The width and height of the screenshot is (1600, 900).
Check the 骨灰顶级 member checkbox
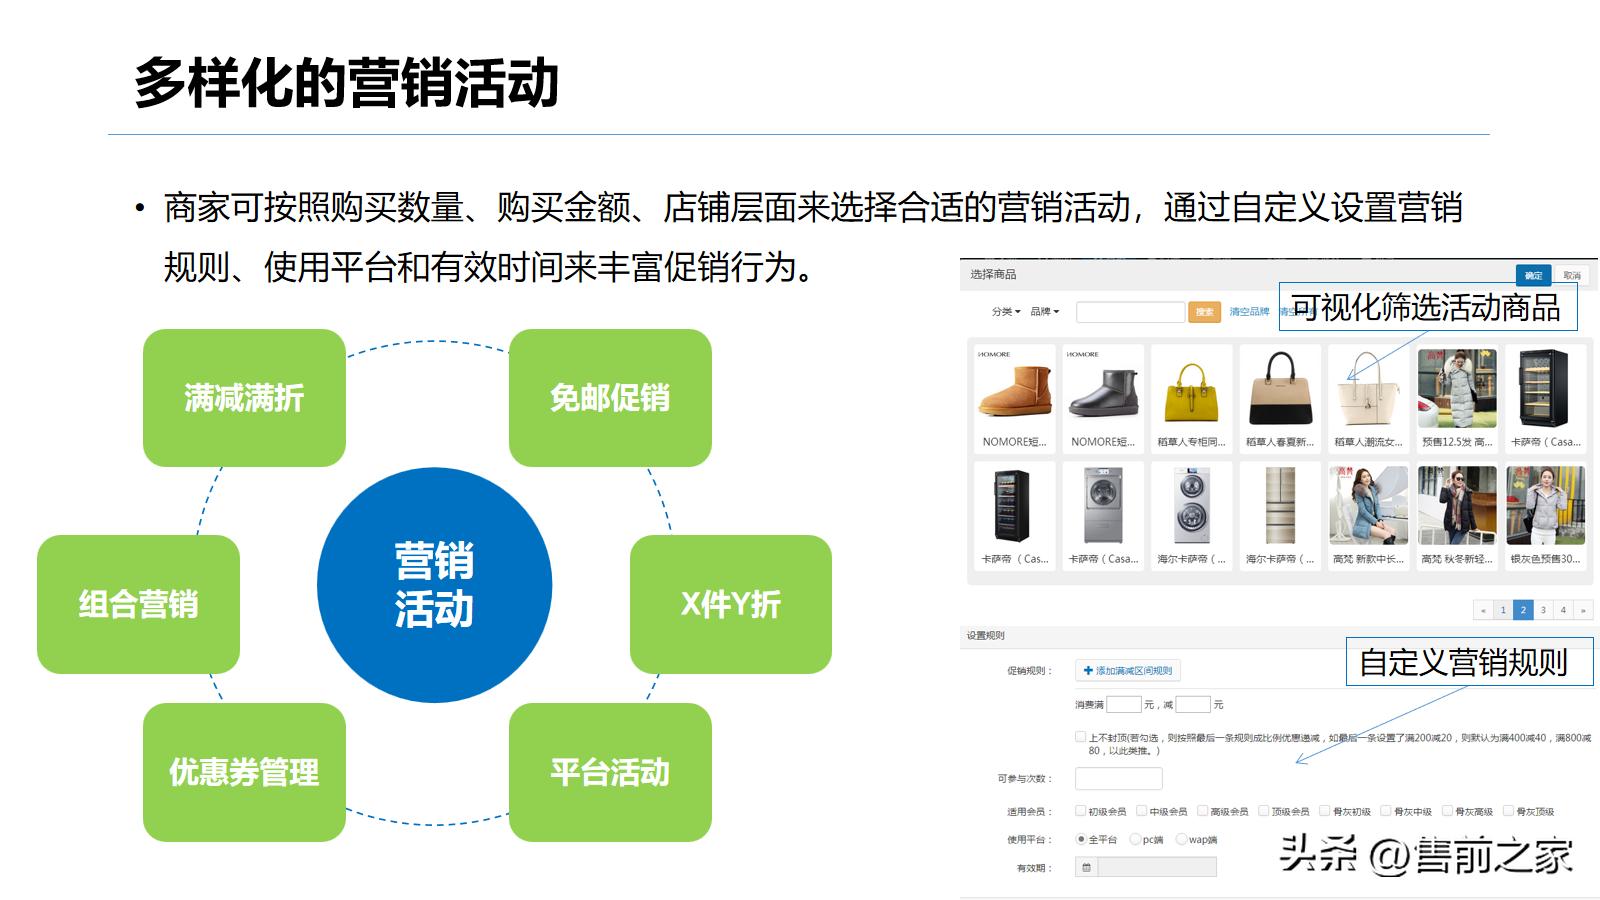pyautogui.click(x=1507, y=811)
